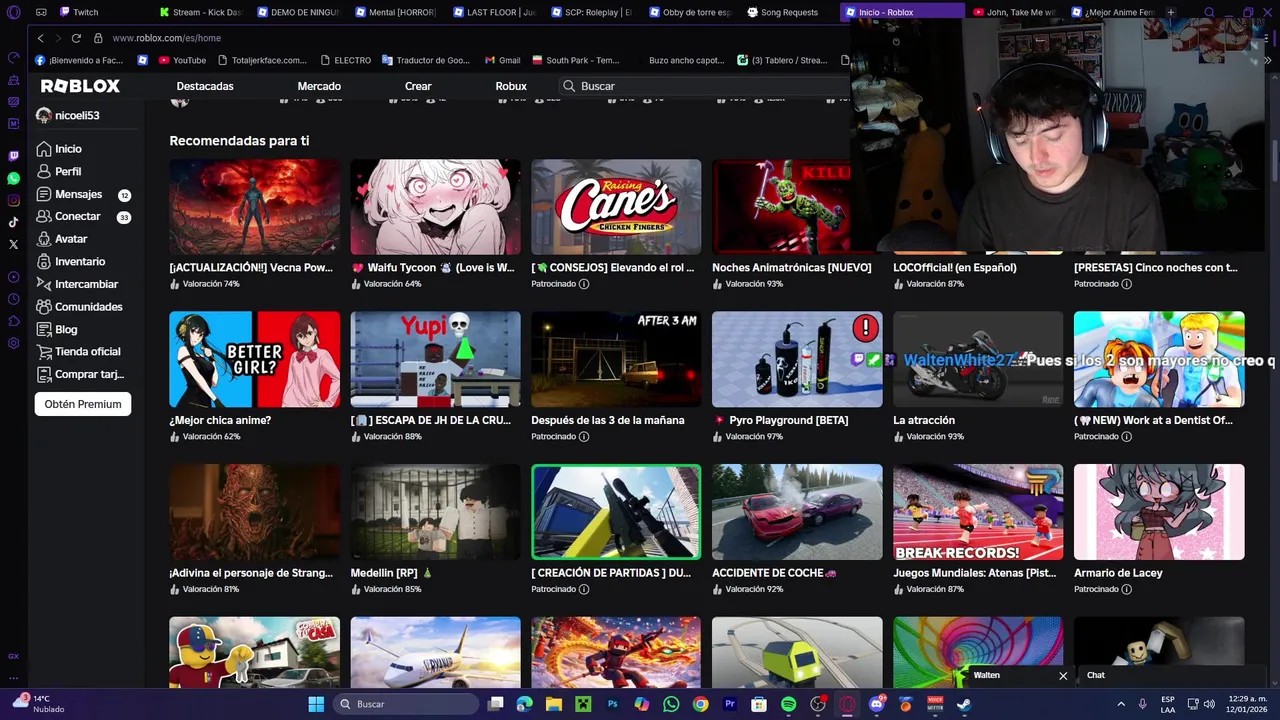Close the Walten chat popup
Screen dimensions: 1280x720
pyautogui.click(x=1063, y=676)
